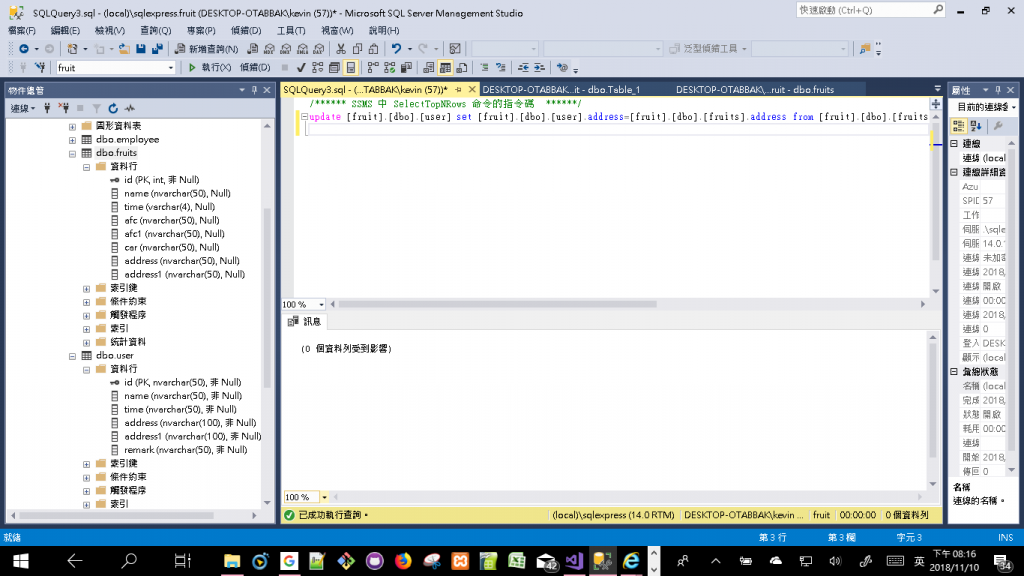Open Windows Start menu
1024x576 pixels.
pos(20,561)
